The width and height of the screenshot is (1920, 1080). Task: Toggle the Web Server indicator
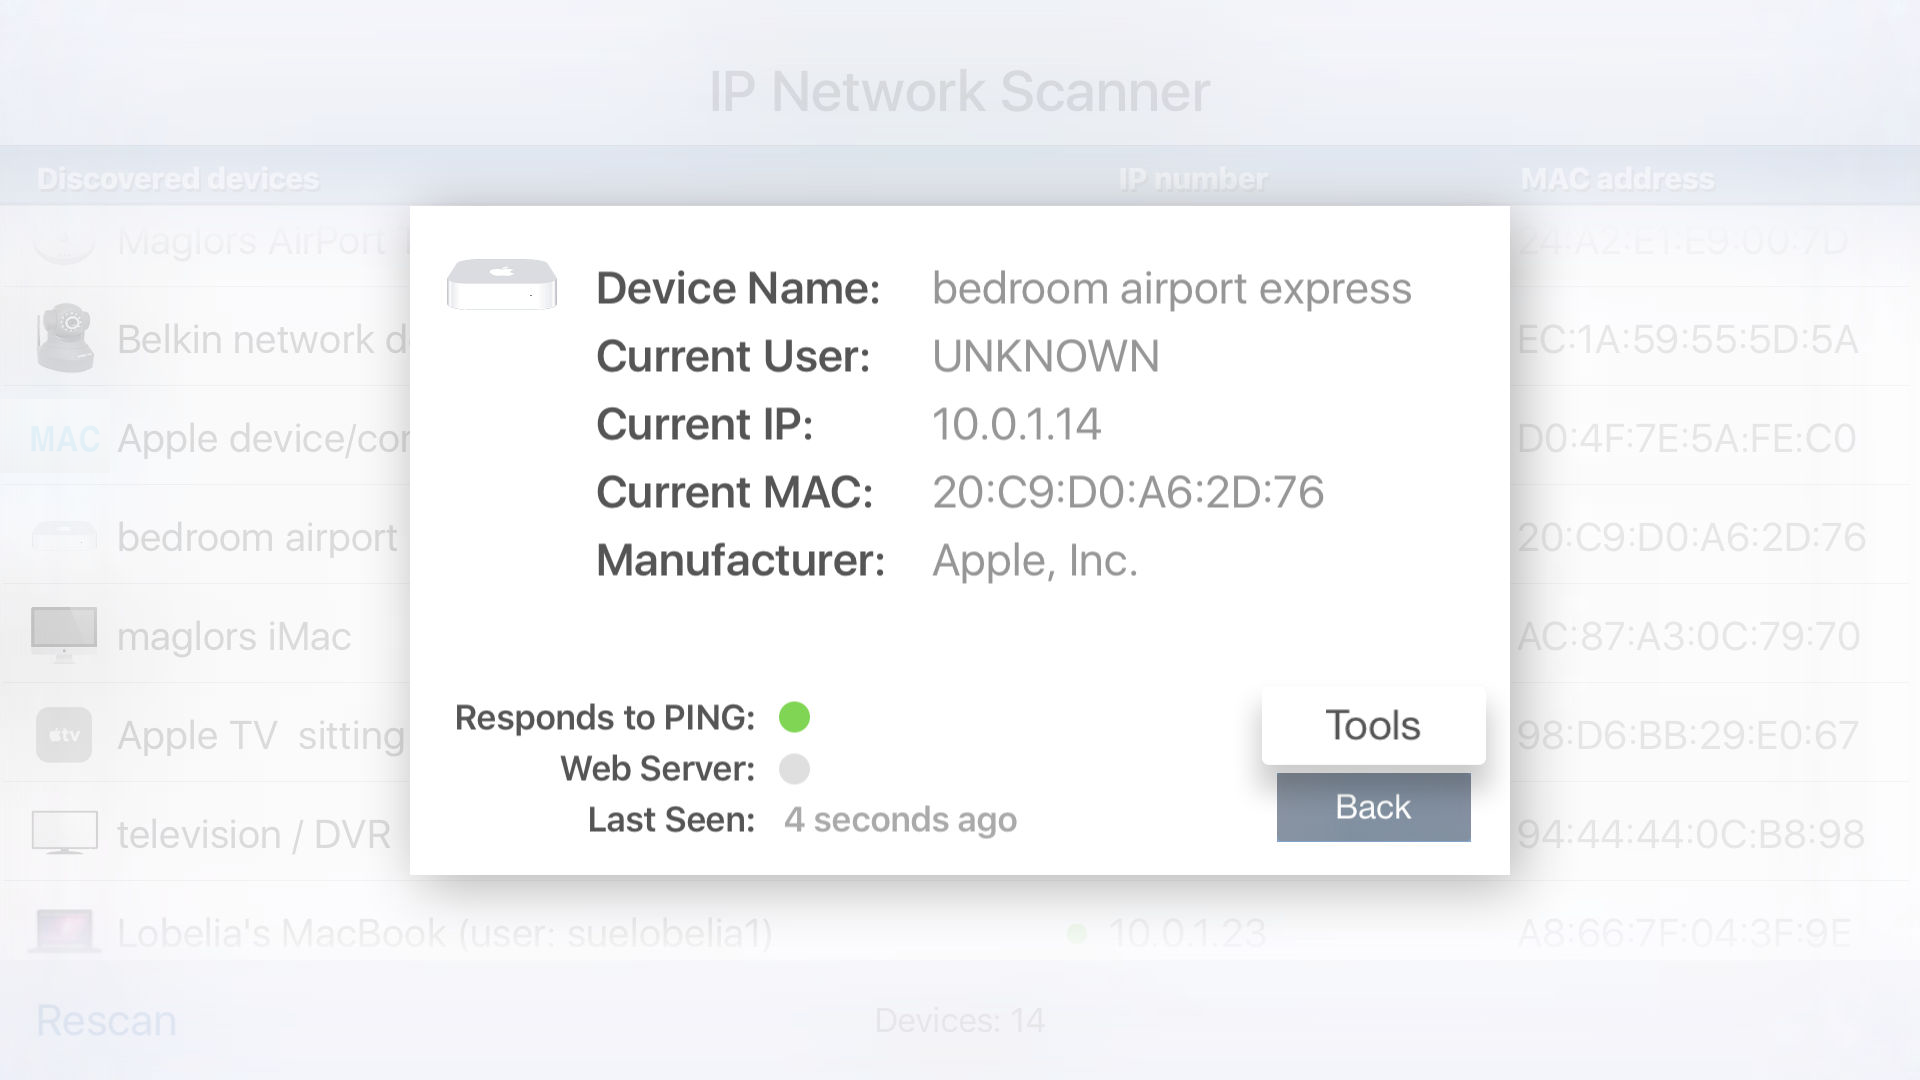[795, 768]
